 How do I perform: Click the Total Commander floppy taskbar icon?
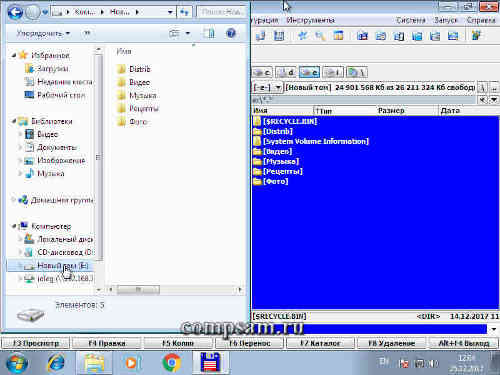tap(210, 362)
